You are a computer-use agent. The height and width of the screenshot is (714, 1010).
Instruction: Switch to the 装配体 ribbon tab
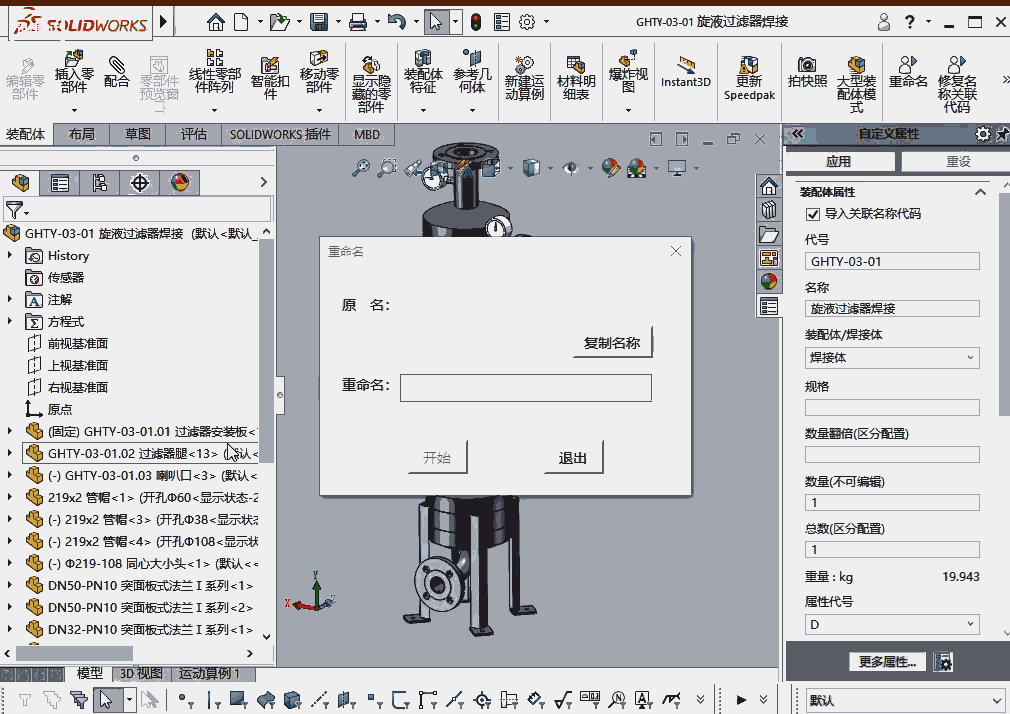click(x=26, y=135)
